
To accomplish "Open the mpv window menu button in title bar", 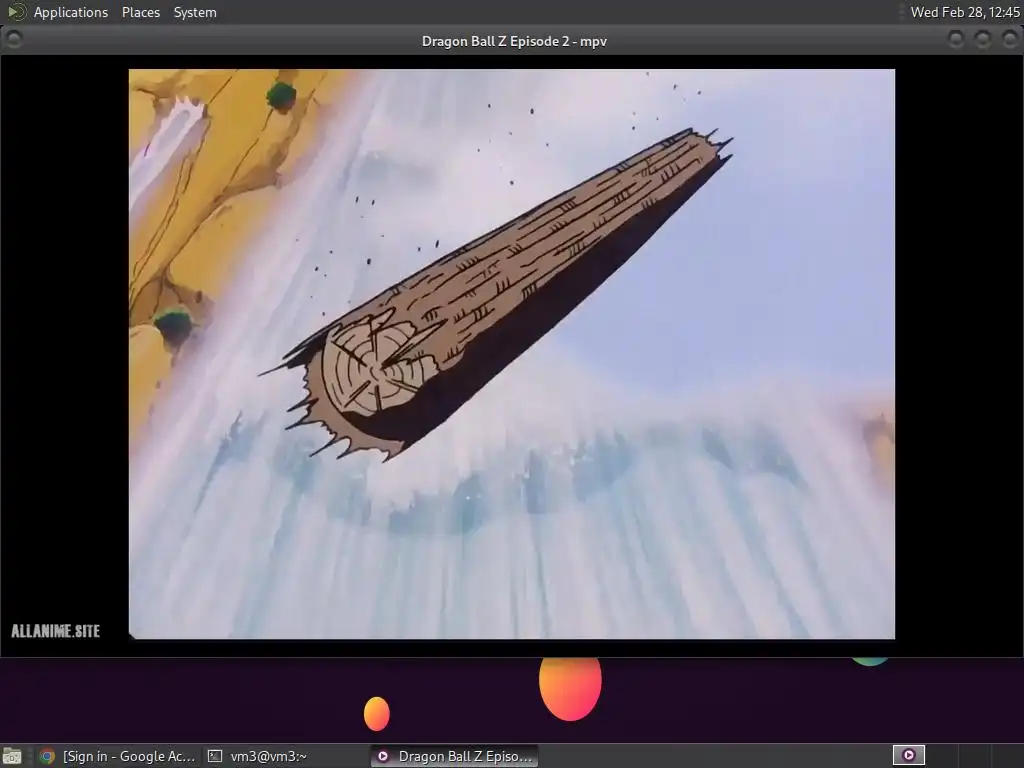I will coord(14,40).
